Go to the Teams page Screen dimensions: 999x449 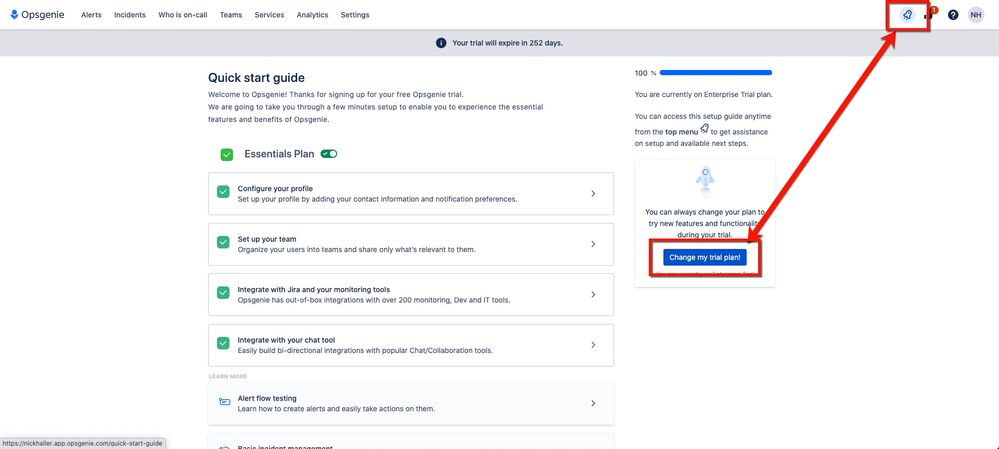pos(231,15)
